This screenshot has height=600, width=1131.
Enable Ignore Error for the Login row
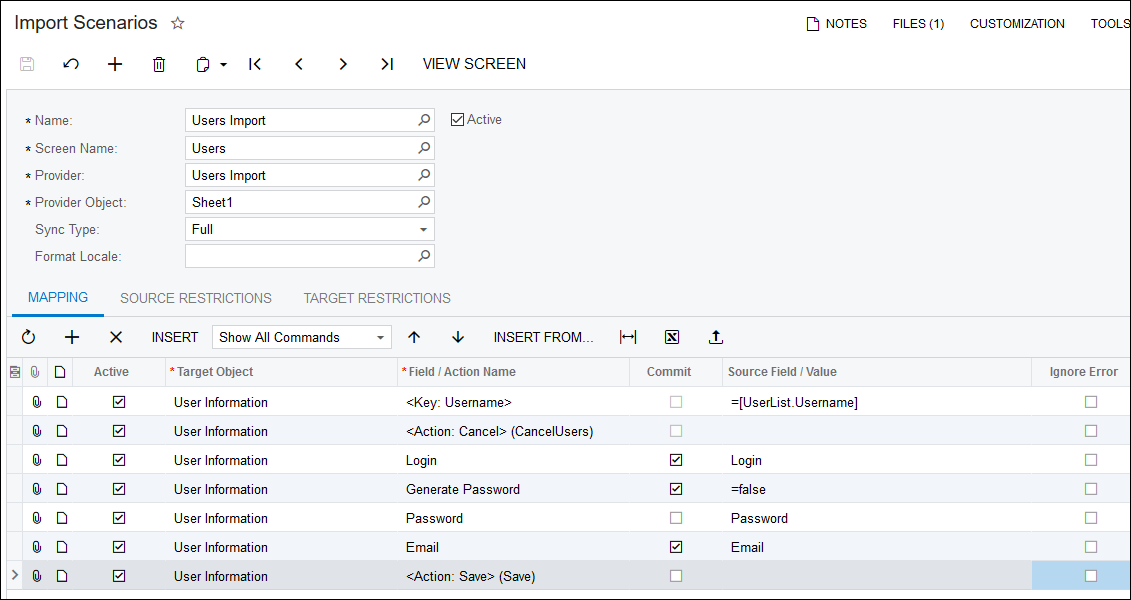1091,460
